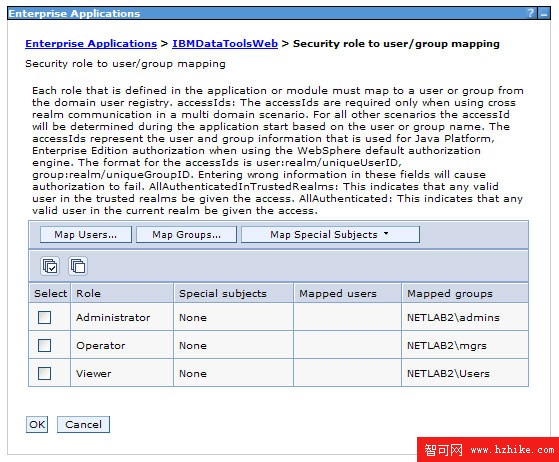
Task: Click the Mapped groups column header
Action: click(465, 293)
